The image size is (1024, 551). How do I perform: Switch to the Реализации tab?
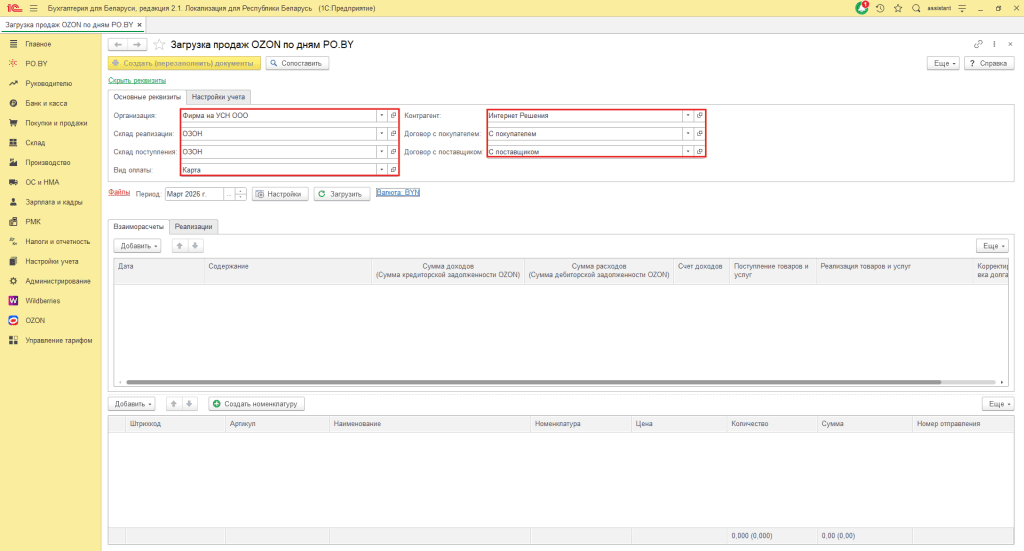[x=193, y=227]
